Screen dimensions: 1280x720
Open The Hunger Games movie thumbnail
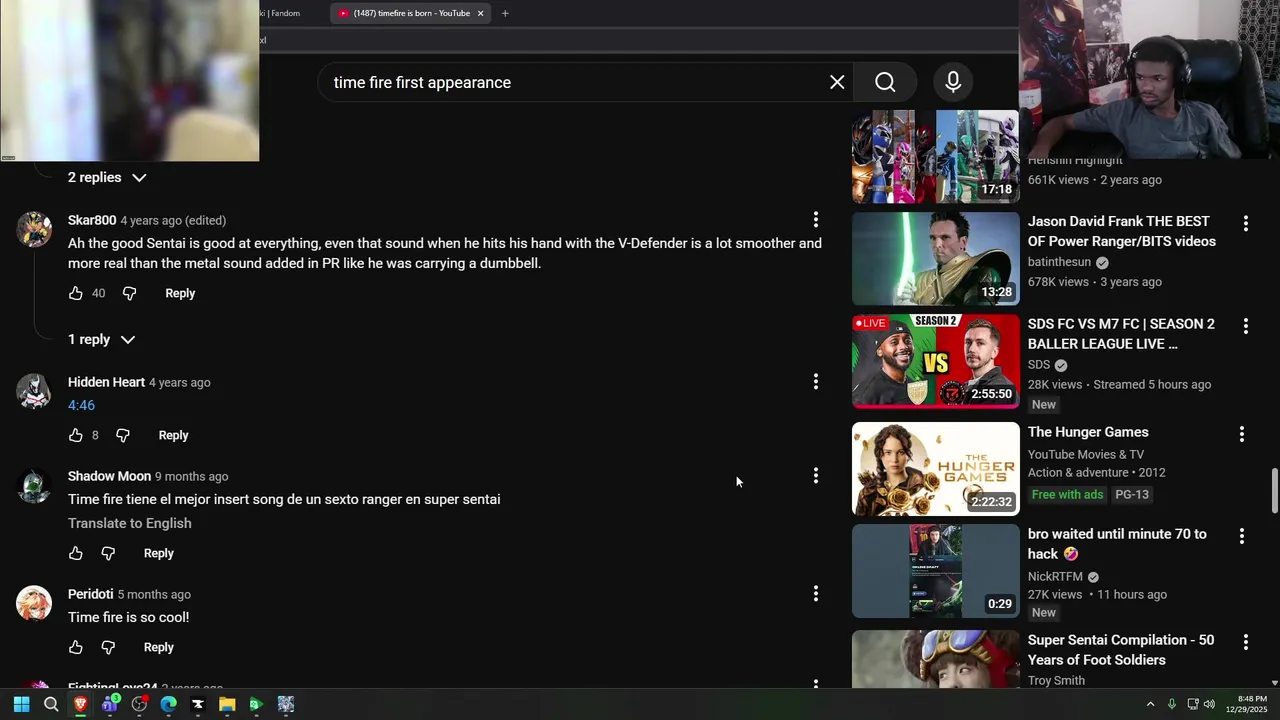click(935, 469)
